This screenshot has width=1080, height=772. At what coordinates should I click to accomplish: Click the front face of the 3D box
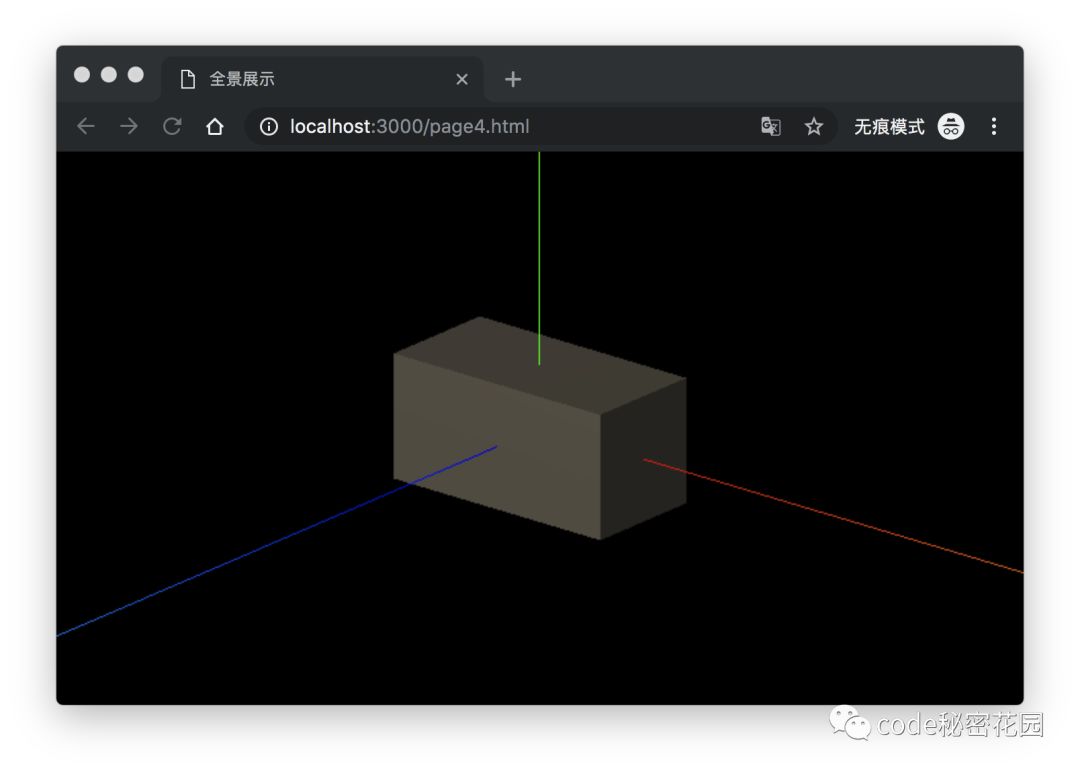(x=497, y=446)
